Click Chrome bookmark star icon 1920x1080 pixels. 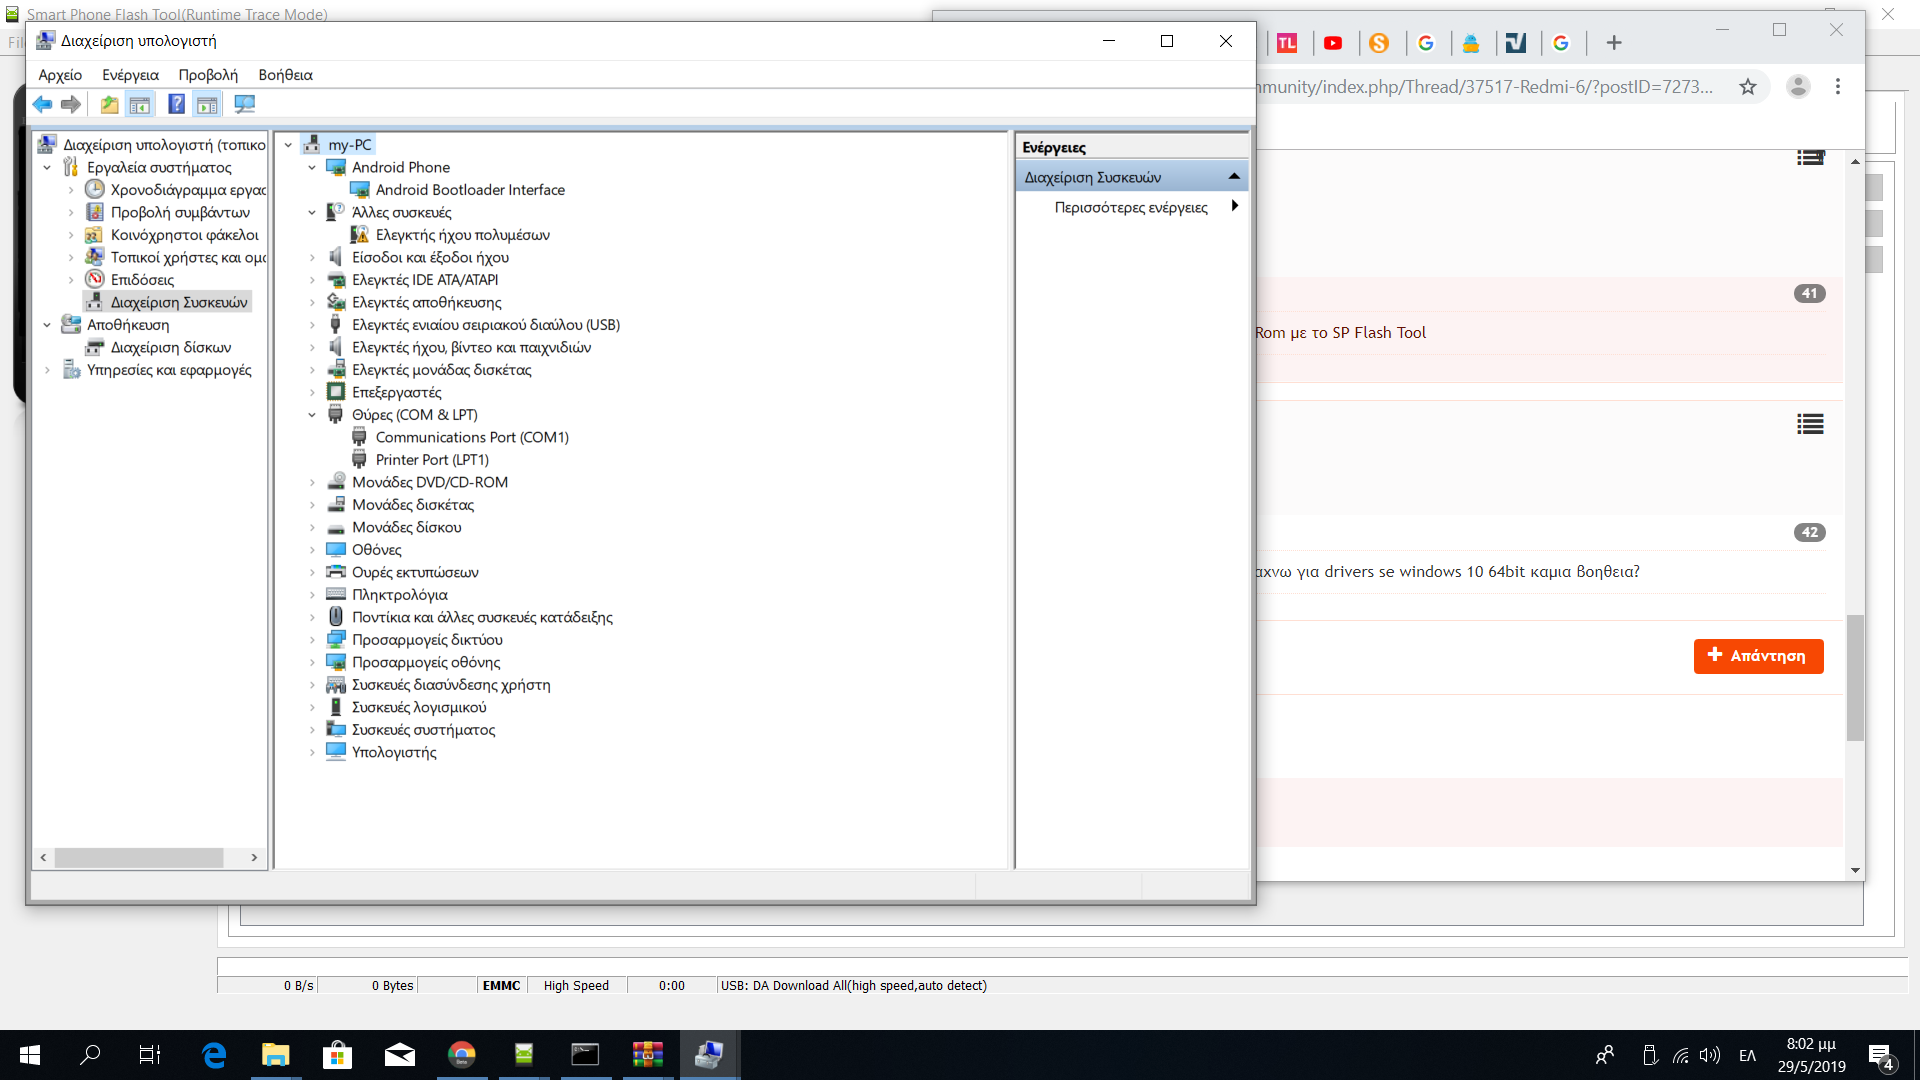(x=1747, y=87)
